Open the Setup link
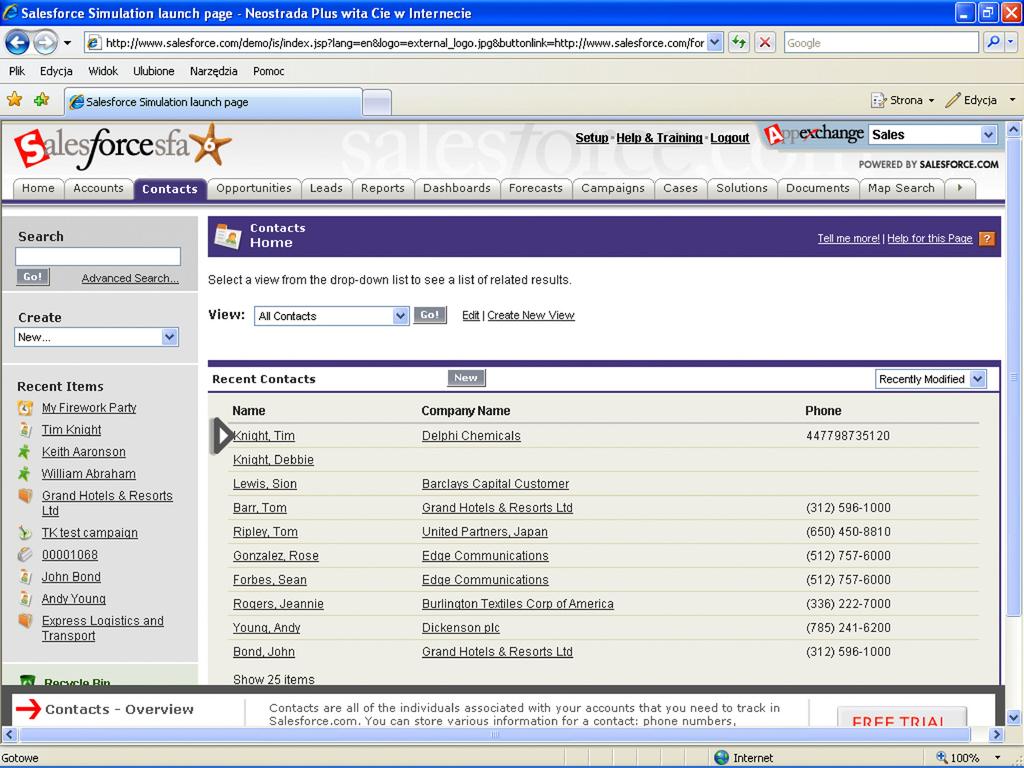1024x768 pixels. (x=592, y=138)
